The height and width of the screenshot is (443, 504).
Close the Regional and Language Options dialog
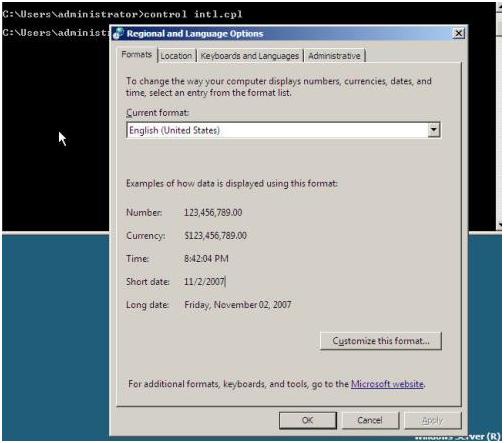point(459,33)
